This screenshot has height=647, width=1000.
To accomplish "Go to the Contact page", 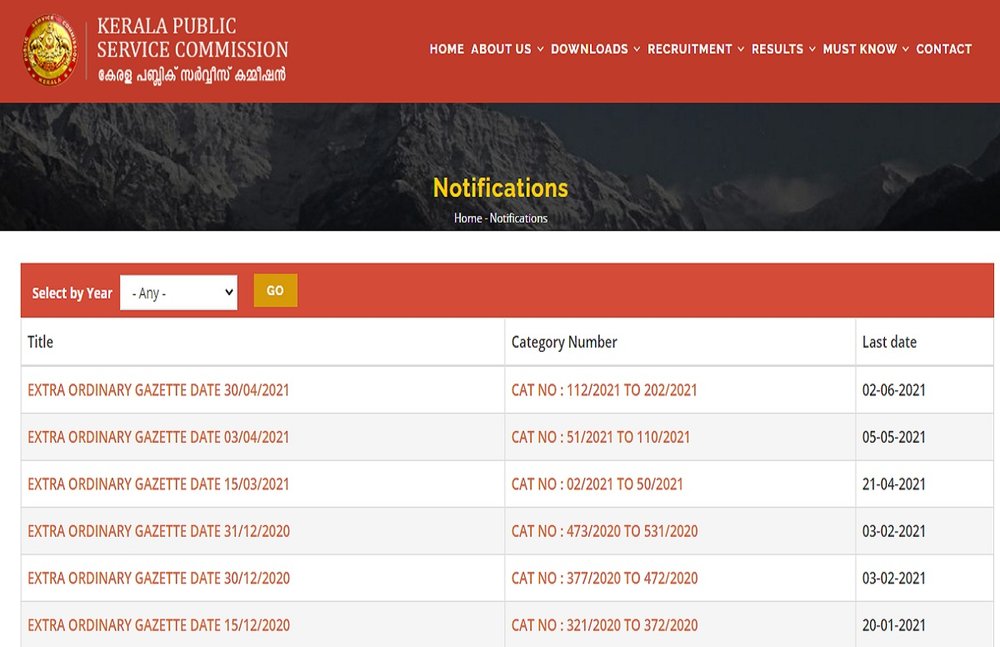I will click(943, 49).
